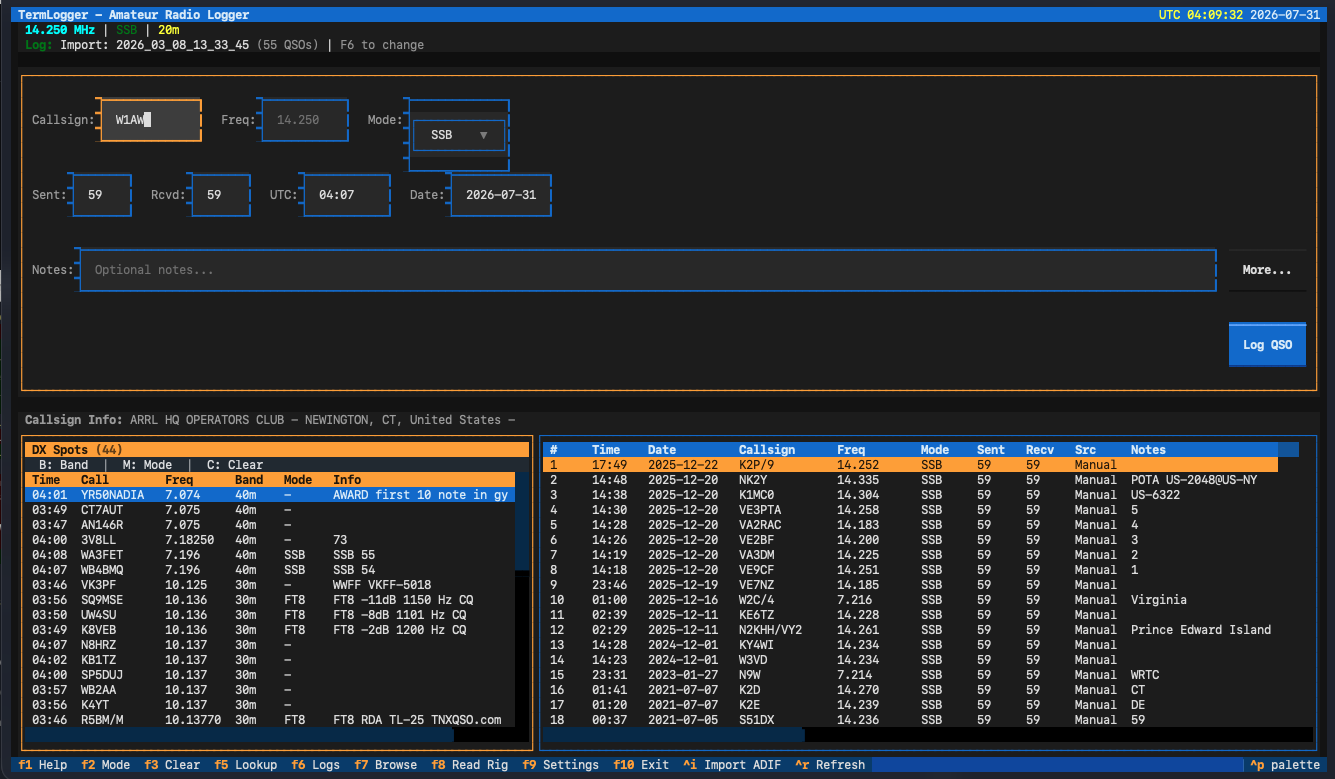Viewport: 1335px width, 779px height.
Task: Open the Mode dropdown showing SSB
Action: [459, 135]
